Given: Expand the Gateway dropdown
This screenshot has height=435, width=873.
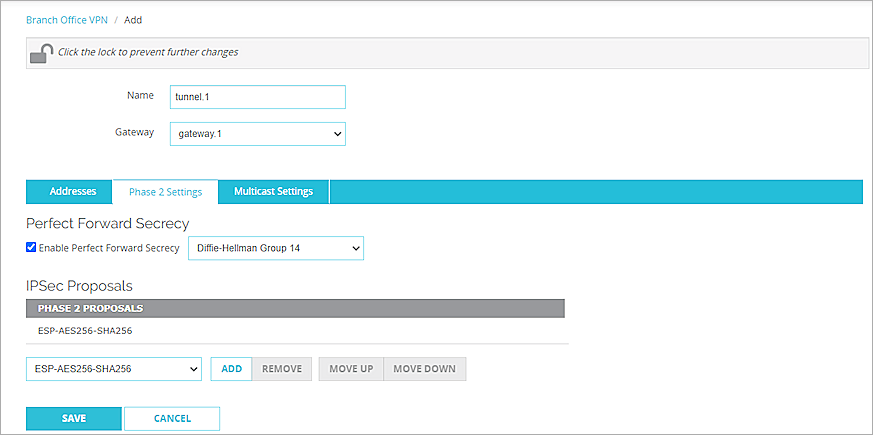Looking at the screenshot, I should 258,134.
